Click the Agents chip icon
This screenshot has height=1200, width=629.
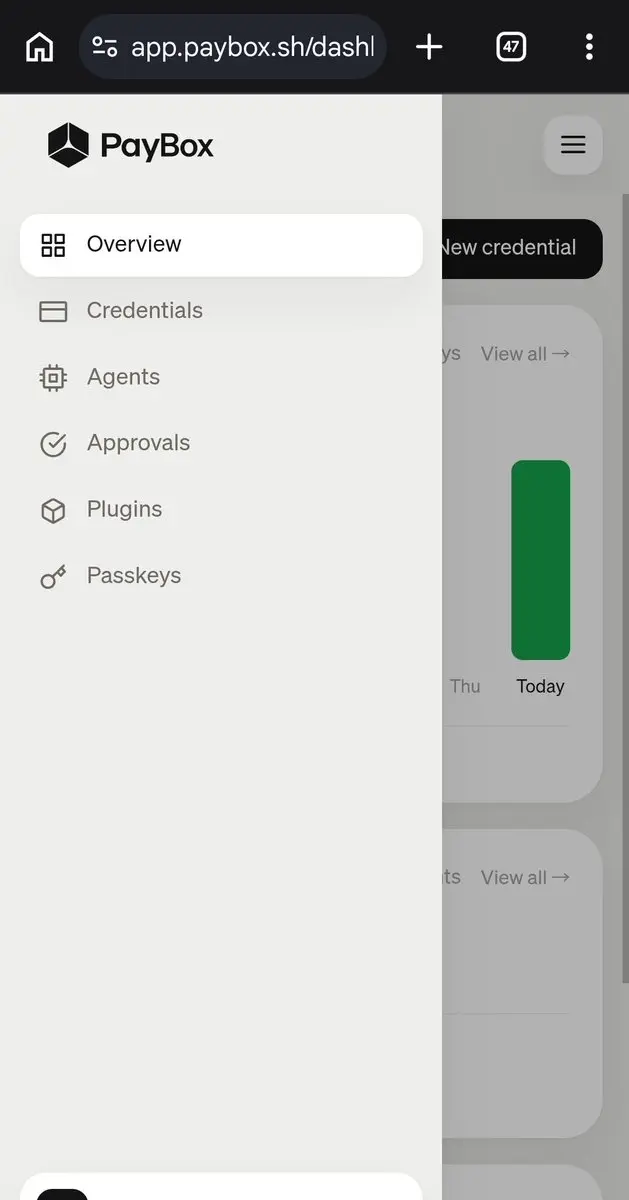click(x=53, y=378)
